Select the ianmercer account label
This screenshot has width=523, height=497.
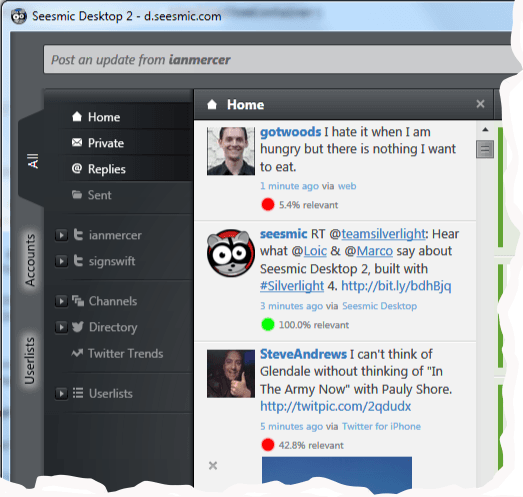[115, 235]
